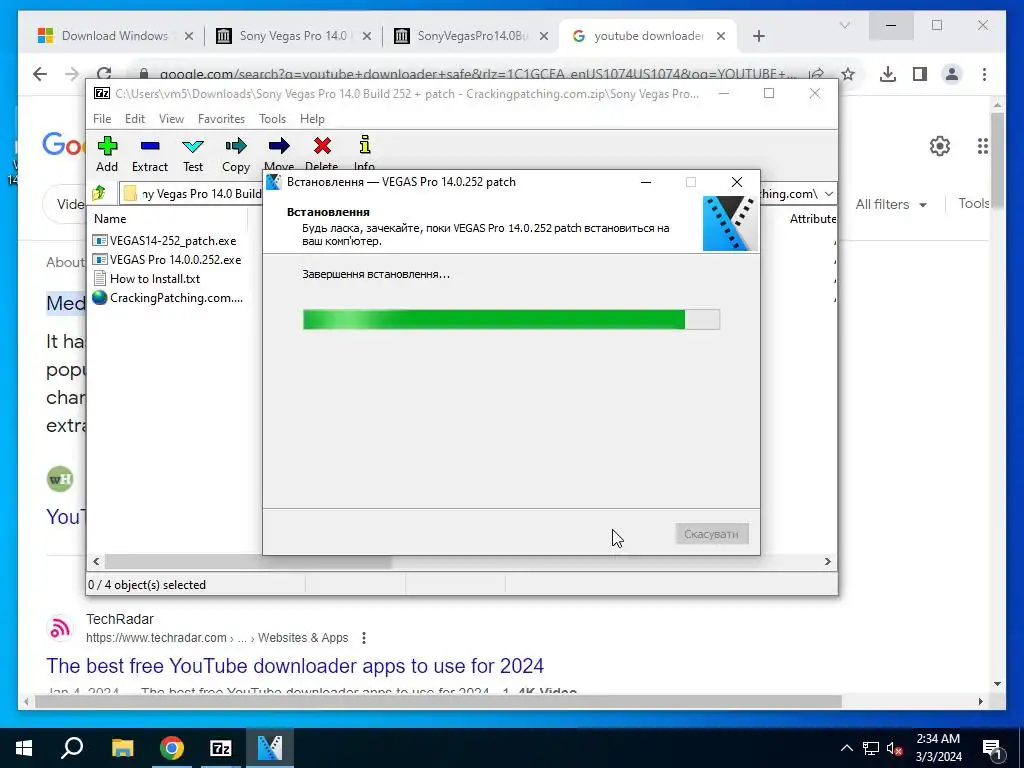This screenshot has width=1024, height=768.
Task: Open Google quick settings gear icon
Action: click(x=940, y=146)
